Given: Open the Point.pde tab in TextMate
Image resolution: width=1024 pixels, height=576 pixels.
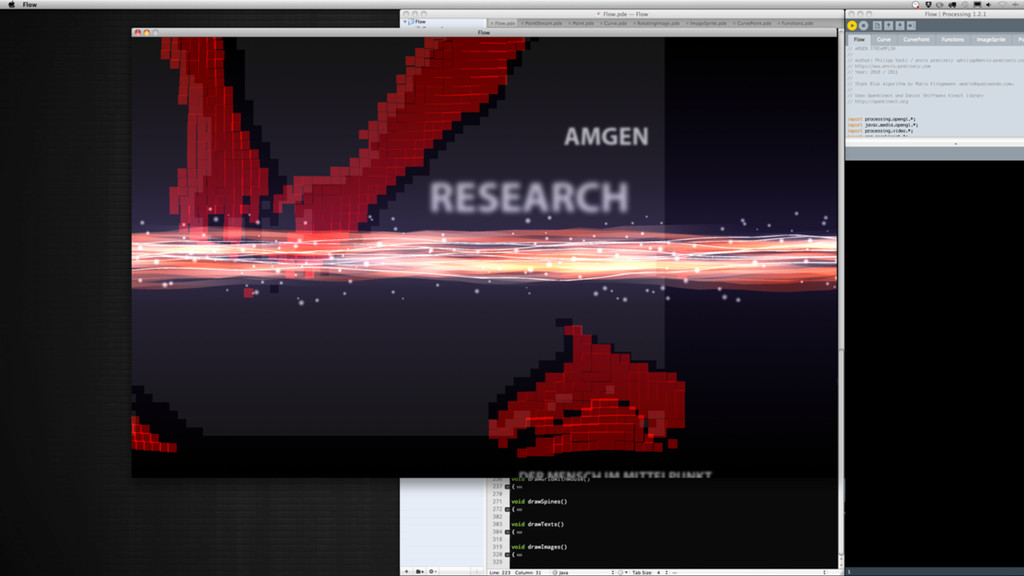Looking at the screenshot, I should (x=582, y=24).
